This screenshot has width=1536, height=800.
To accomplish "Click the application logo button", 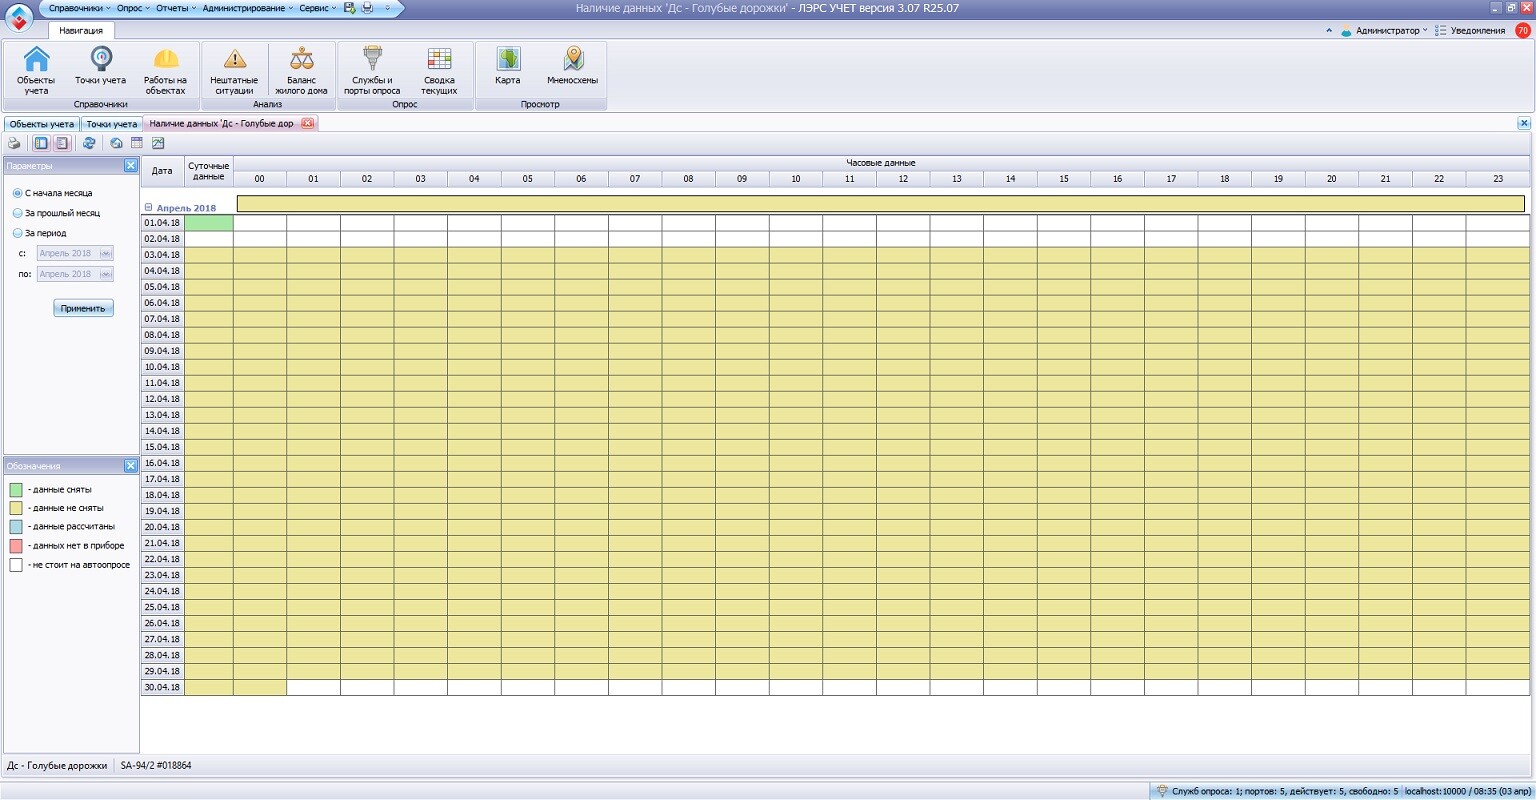I will click(x=19, y=17).
